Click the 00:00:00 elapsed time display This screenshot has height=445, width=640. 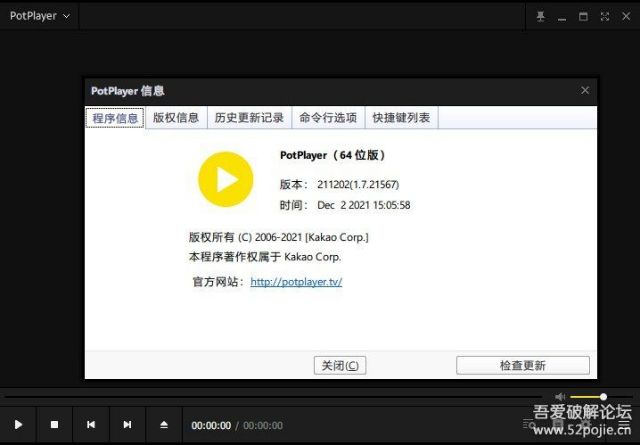tap(211, 425)
